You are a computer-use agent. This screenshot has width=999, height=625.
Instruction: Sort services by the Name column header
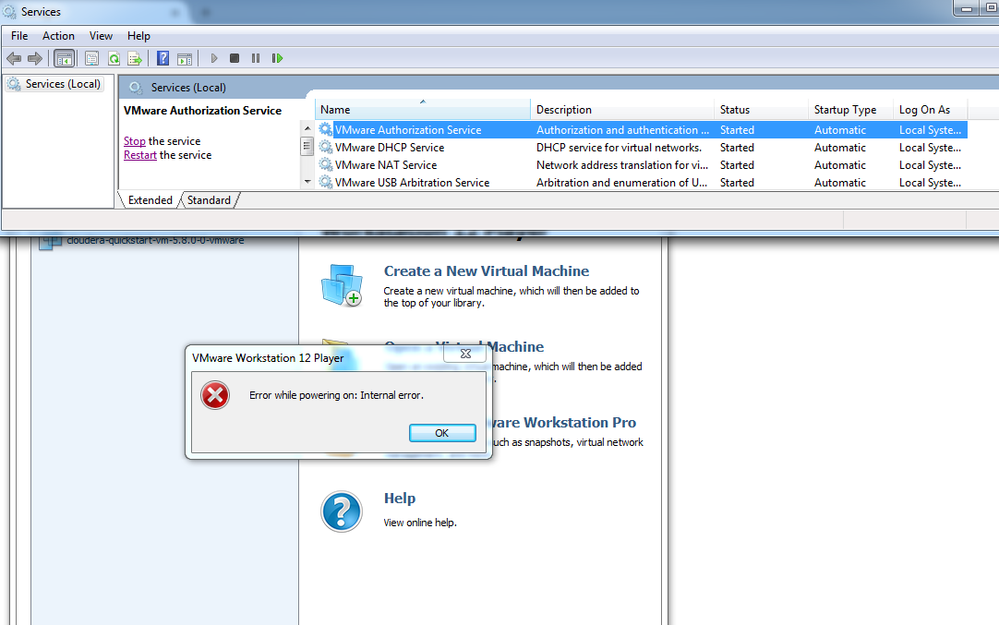click(422, 110)
